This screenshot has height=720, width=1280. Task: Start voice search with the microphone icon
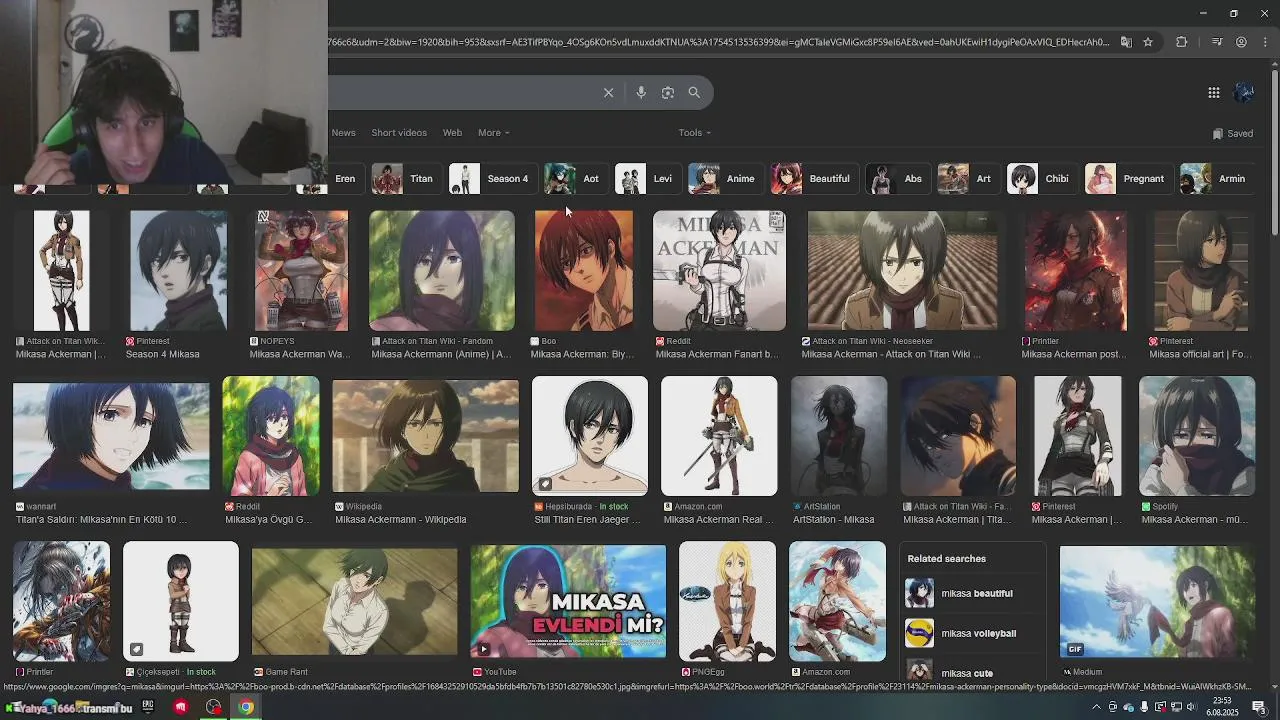click(x=641, y=92)
